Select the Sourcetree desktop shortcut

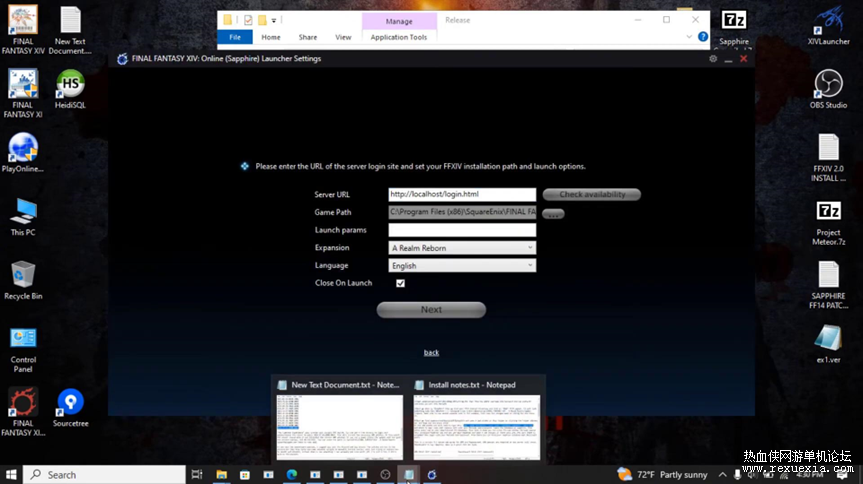70,407
